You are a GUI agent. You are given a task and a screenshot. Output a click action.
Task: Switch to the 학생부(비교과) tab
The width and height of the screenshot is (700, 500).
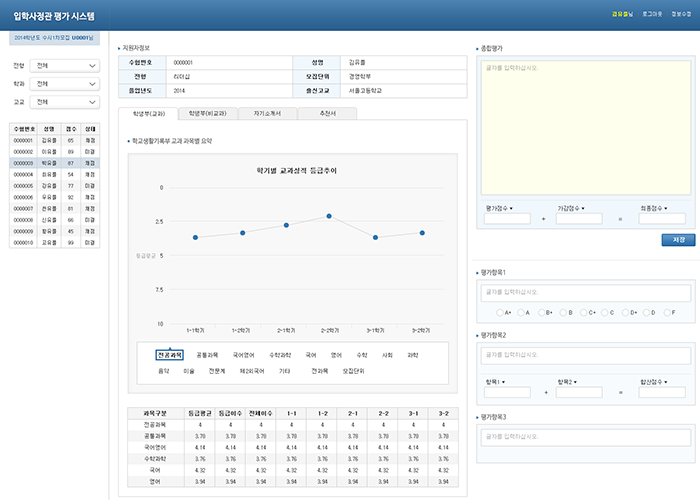tap(208, 113)
